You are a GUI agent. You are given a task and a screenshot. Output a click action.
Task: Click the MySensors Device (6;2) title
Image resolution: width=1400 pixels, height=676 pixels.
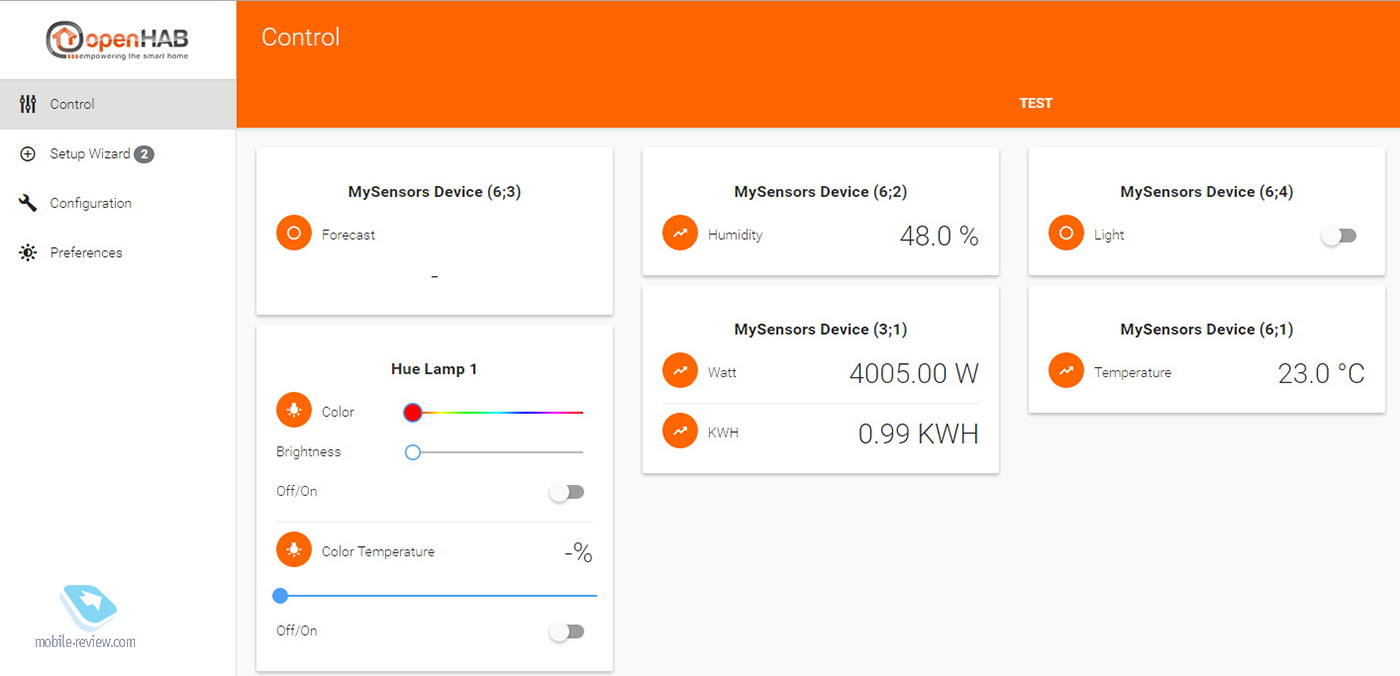pos(820,192)
